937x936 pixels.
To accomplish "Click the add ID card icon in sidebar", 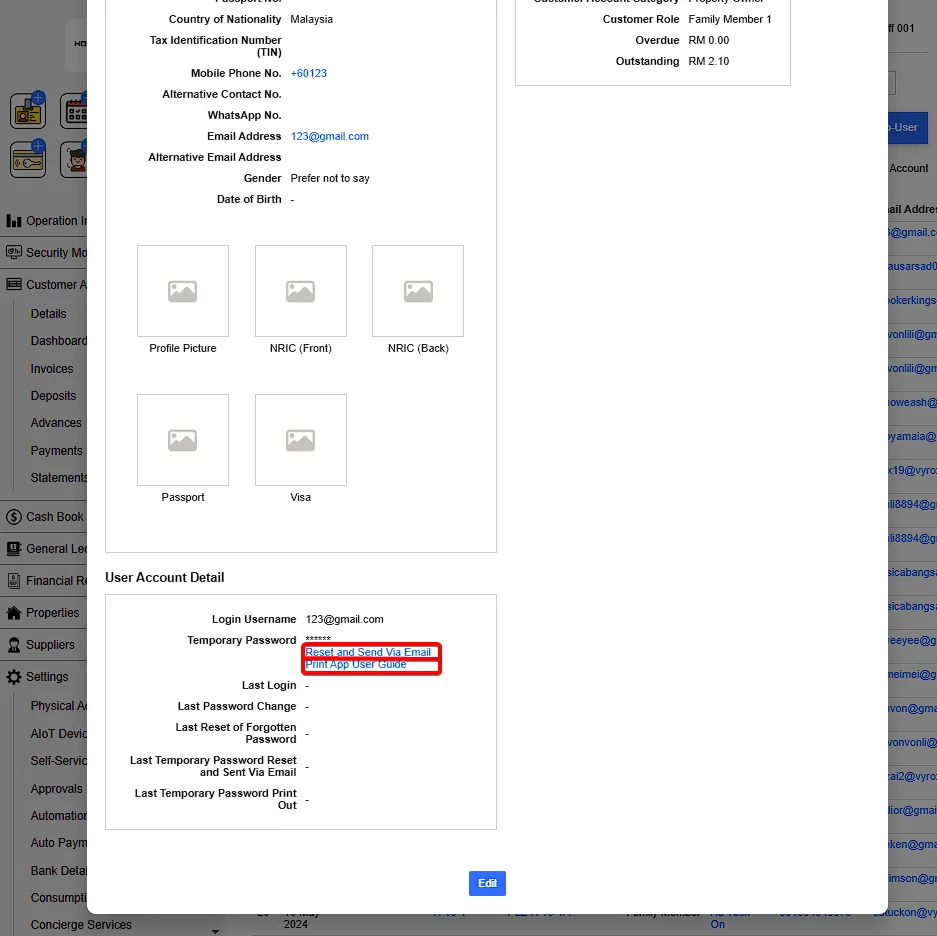I will point(28,111).
